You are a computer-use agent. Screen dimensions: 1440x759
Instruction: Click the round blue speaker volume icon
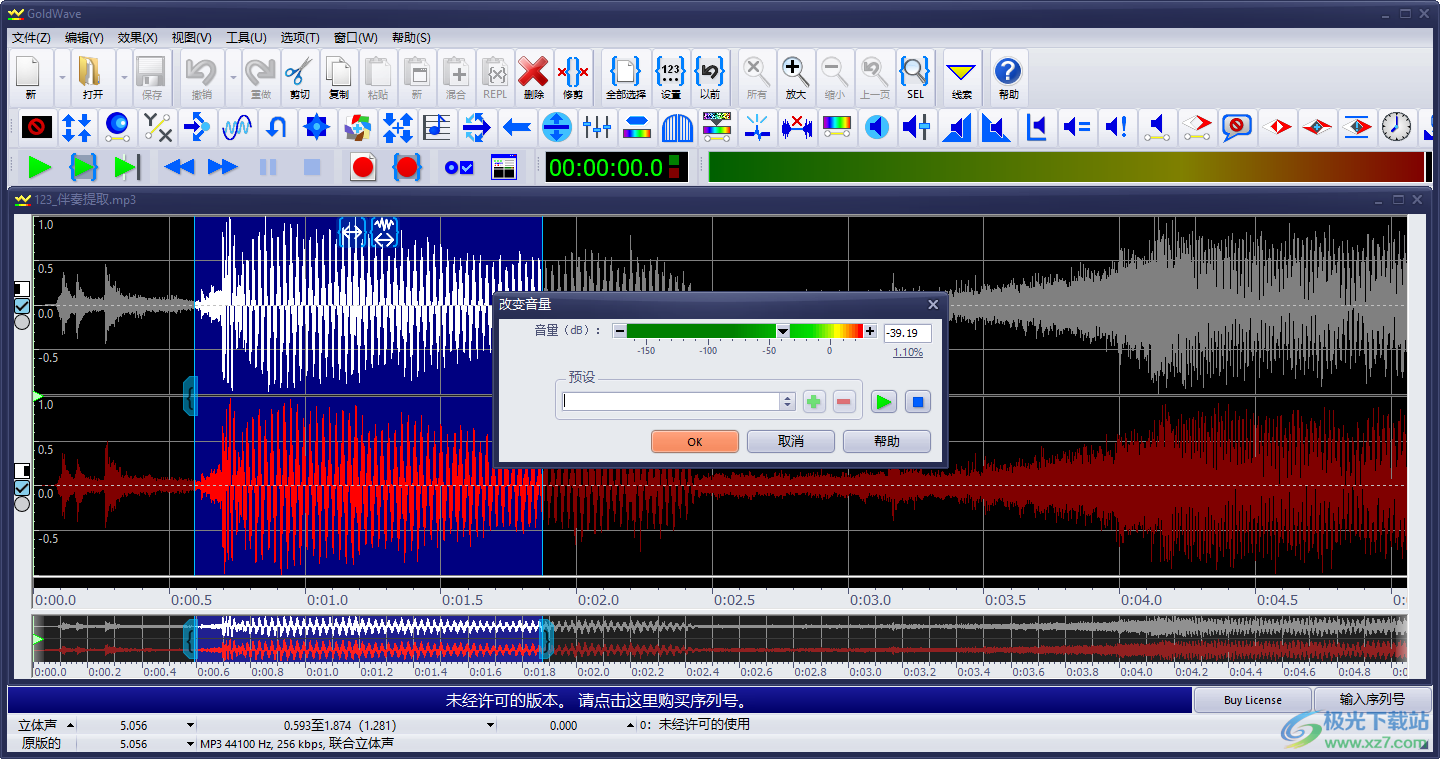point(877,127)
